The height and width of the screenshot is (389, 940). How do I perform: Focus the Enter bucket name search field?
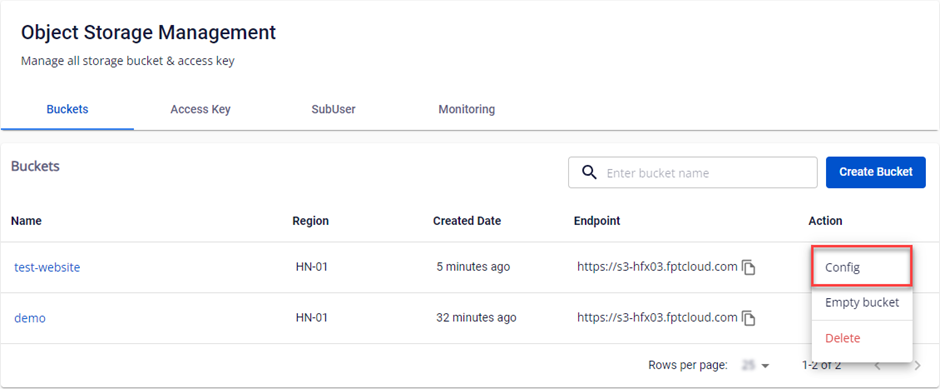point(693,173)
